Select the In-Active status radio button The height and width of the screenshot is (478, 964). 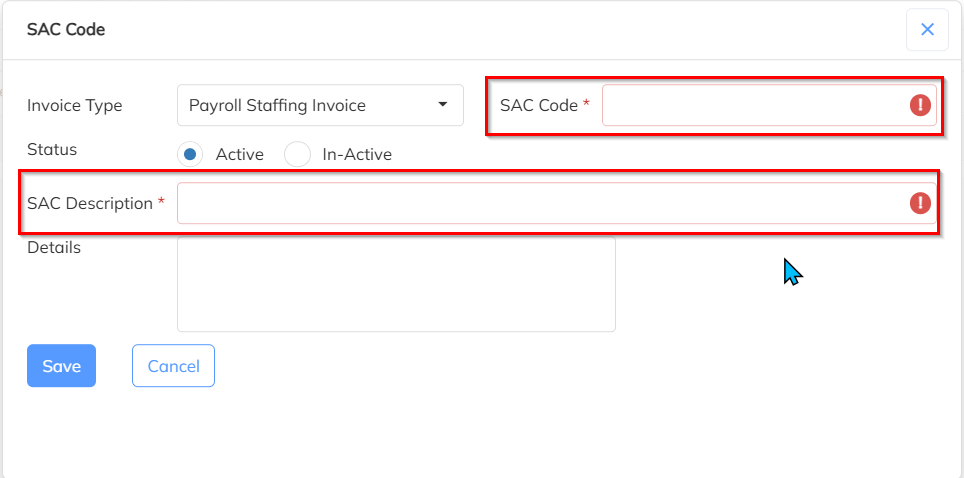pos(298,154)
